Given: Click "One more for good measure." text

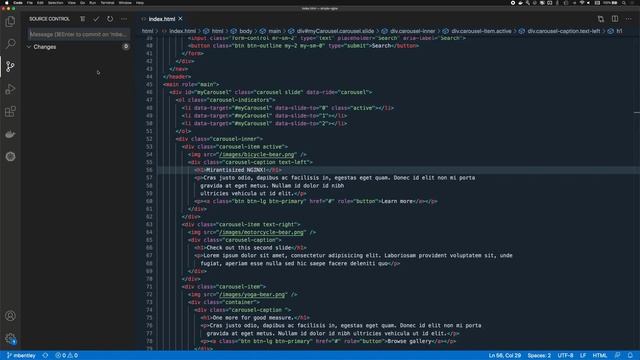Looking at the screenshot, I should tap(253, 318).
